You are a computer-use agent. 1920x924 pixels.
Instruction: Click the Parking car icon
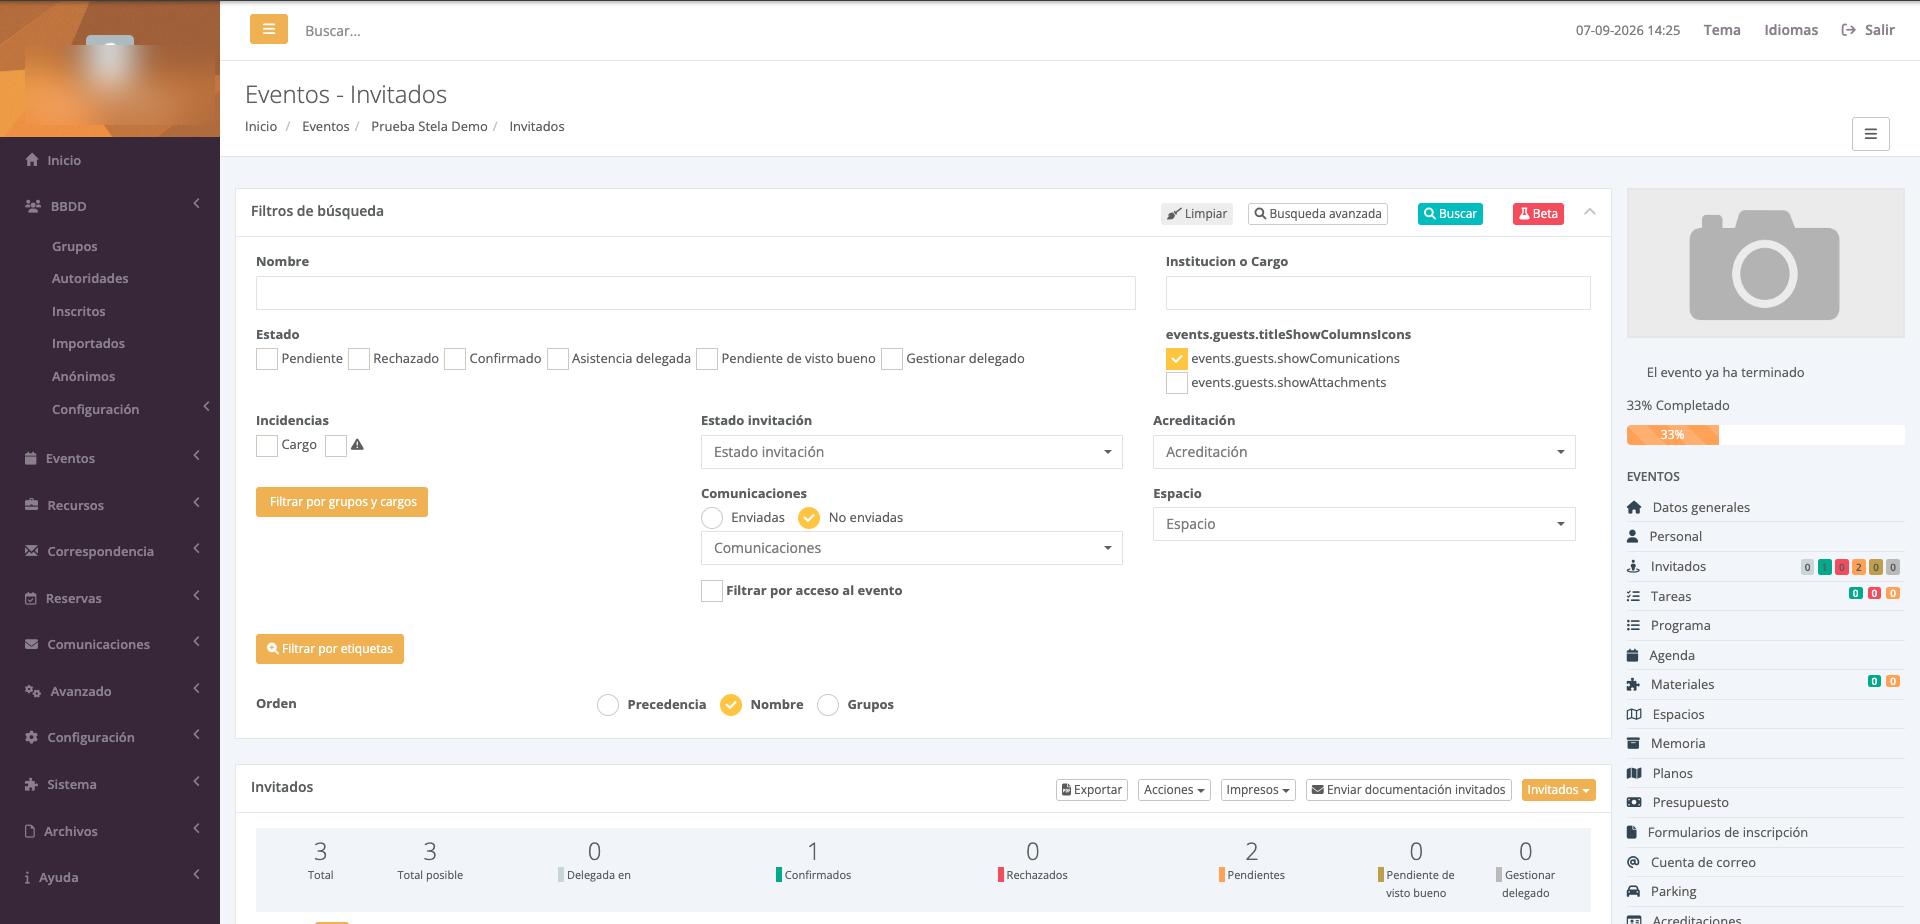coord(1633,891)
